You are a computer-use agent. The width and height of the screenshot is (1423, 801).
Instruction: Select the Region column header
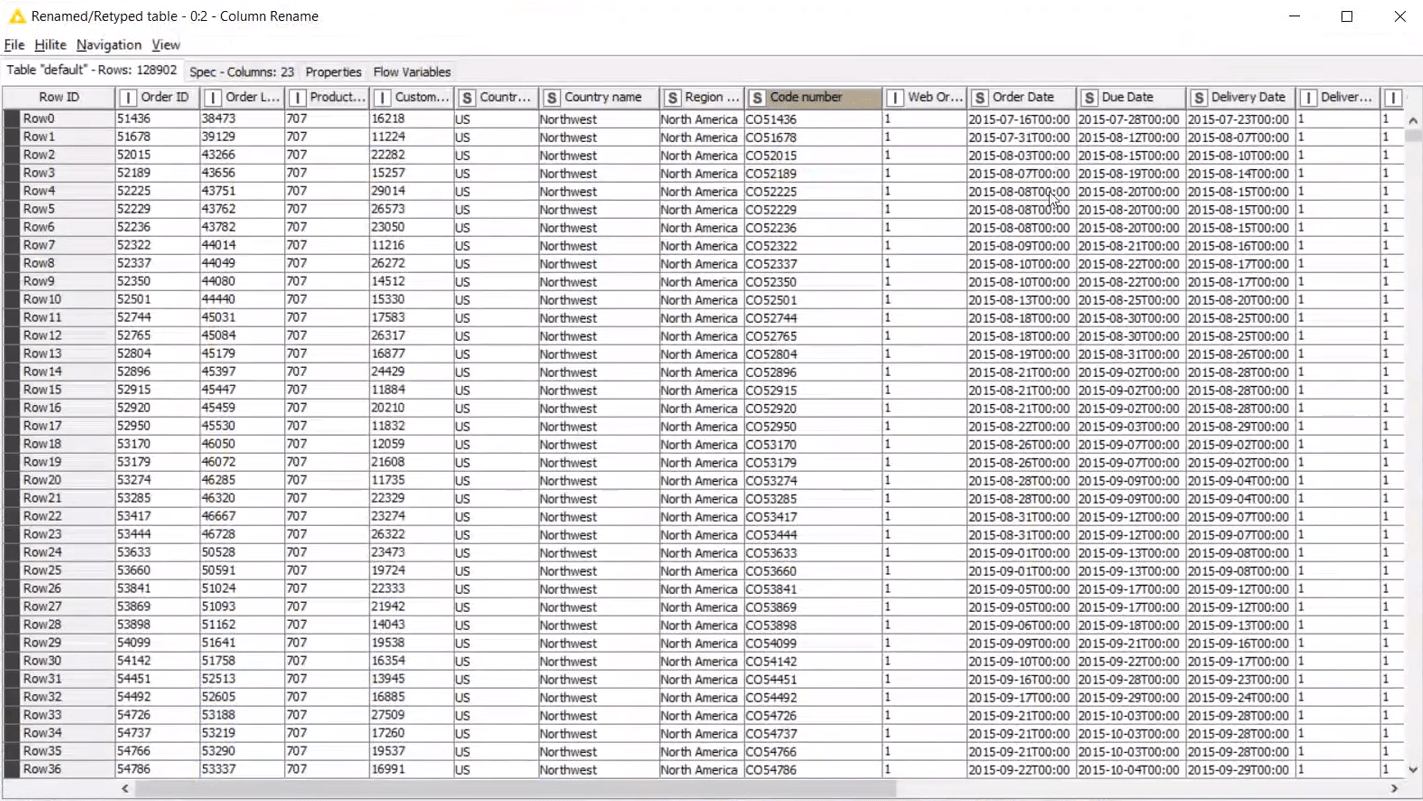click(711, 98)
